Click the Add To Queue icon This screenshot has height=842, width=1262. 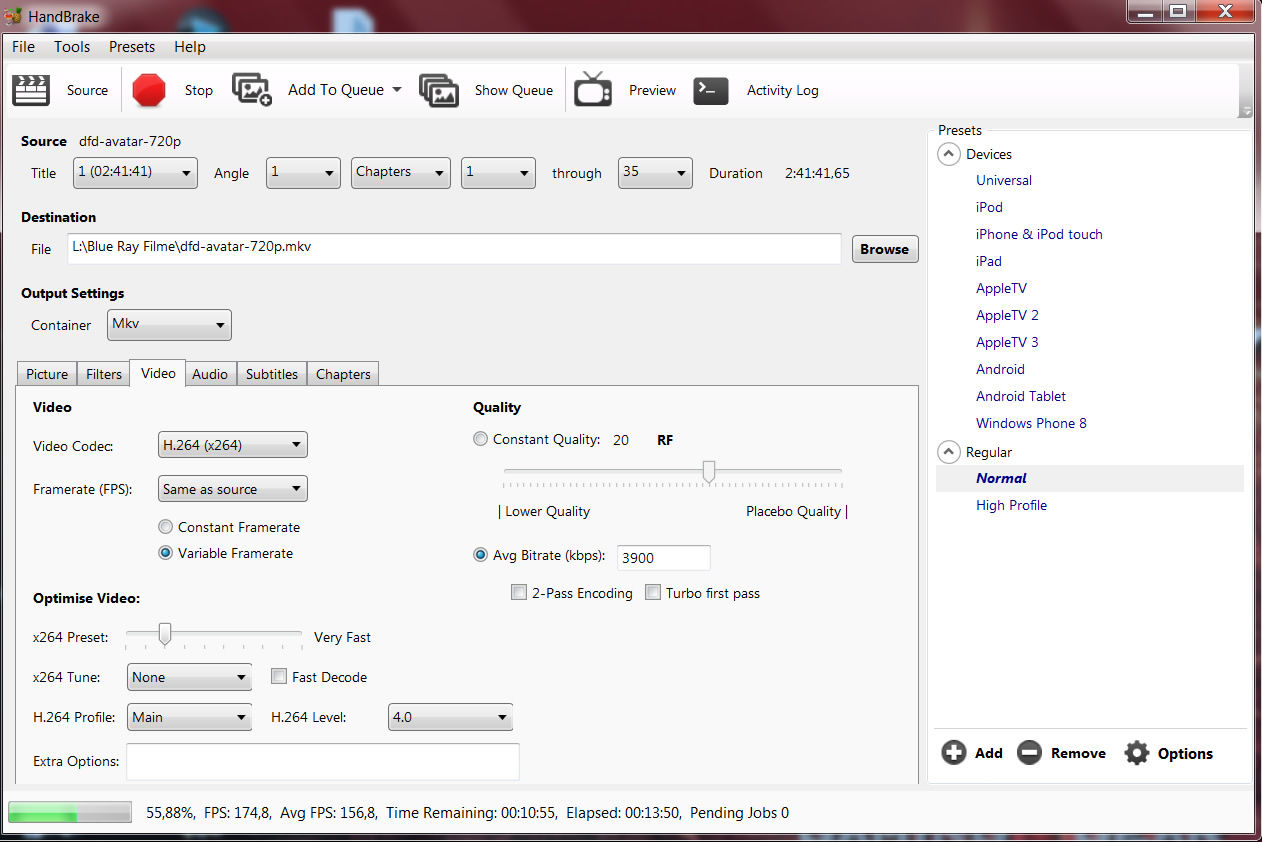pyautogui.click(x=252, y=90)
